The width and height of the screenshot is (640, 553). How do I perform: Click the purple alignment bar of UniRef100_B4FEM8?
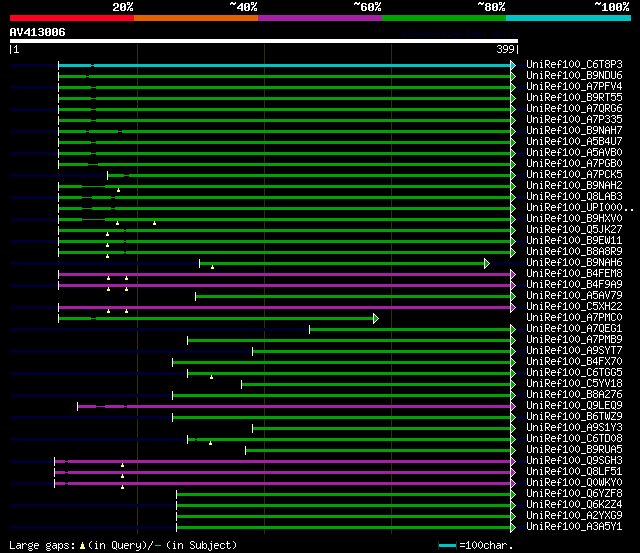pyautogui.click(x=284, y=275)
